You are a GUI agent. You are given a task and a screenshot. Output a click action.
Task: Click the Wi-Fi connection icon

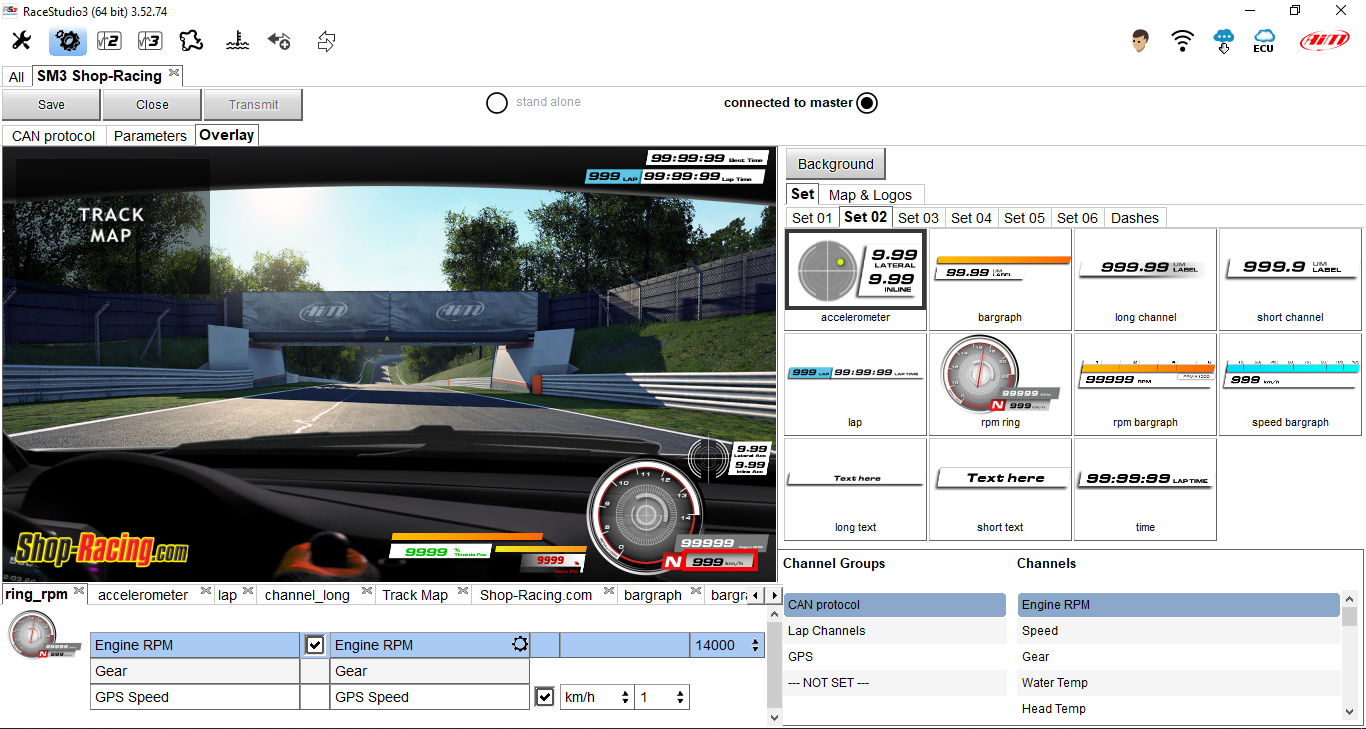tap(1183, 41)
